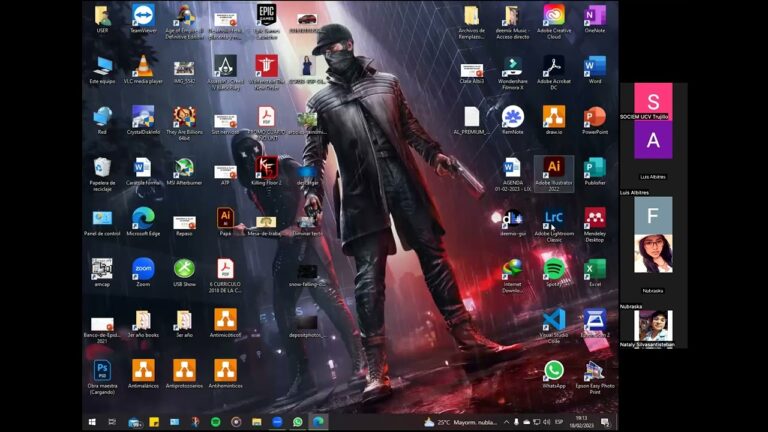
Task: Open CrystalDiskInfo desktop shortcut
Action: (143, 120)
